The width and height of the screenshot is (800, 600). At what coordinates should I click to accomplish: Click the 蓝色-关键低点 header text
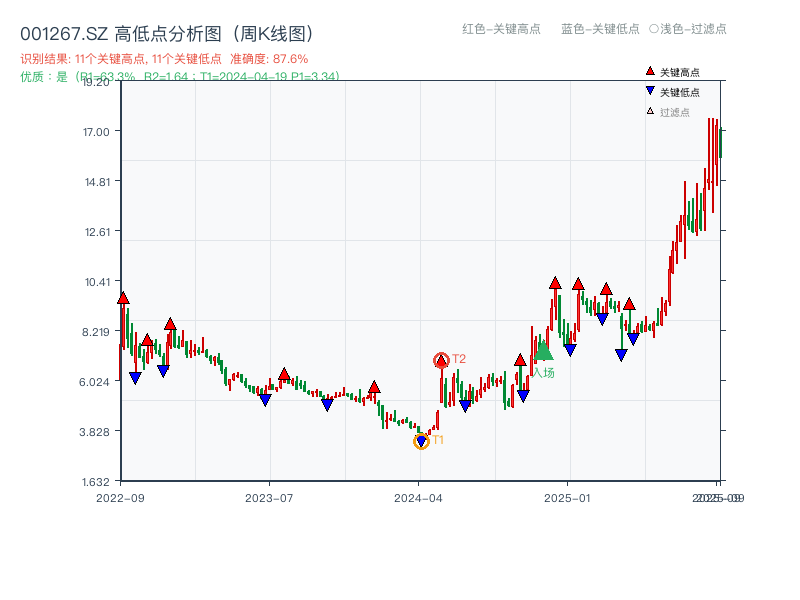click(600, 29)
